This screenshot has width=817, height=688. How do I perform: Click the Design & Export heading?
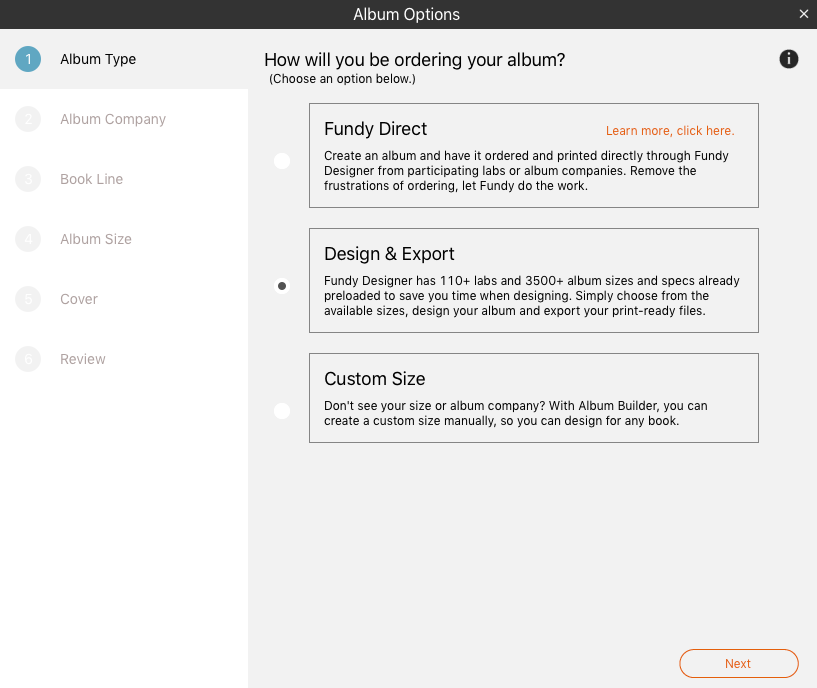click(x=389, y=254)
